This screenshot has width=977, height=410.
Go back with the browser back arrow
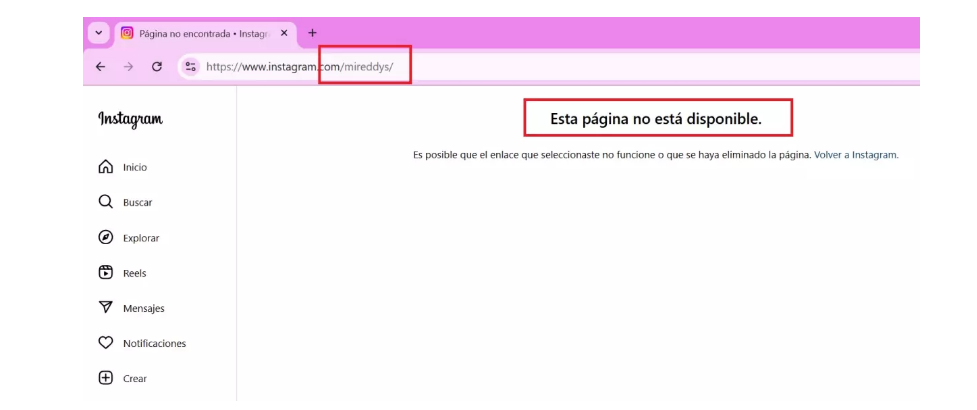pos(100,67)
